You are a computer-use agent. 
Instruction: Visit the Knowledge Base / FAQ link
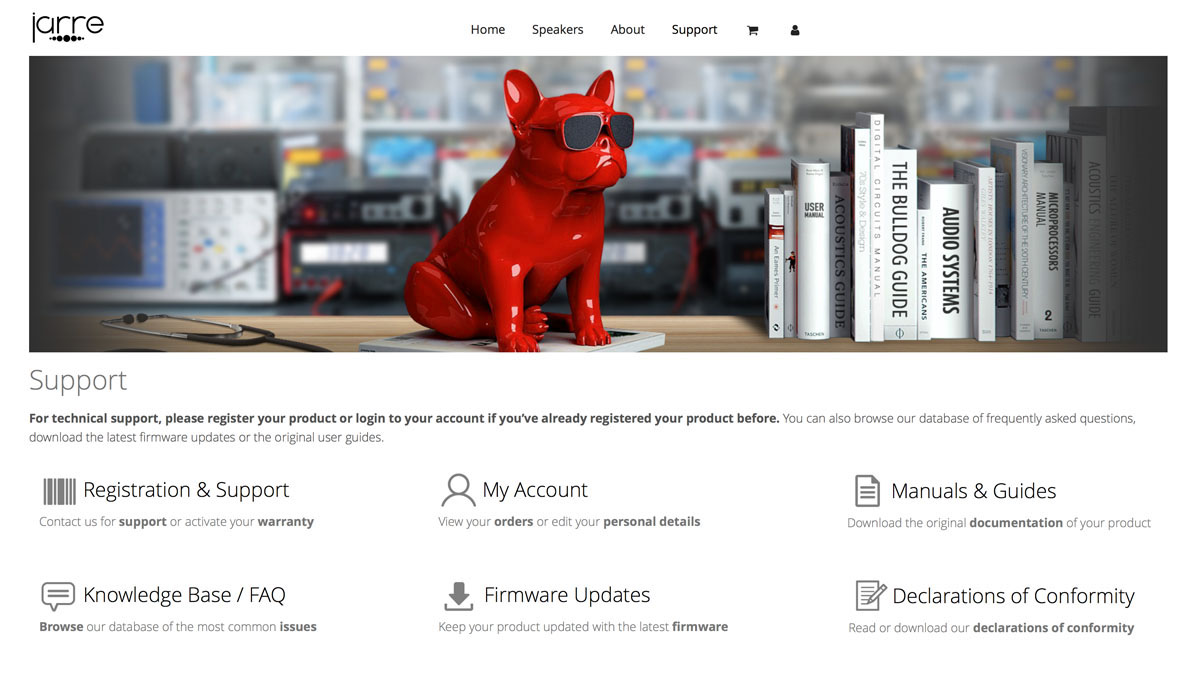click(184, 595)
